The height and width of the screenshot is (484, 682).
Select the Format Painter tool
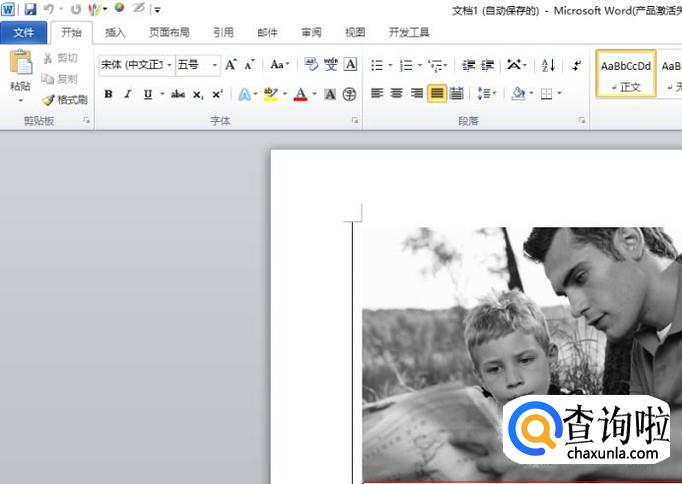[64, 100]
